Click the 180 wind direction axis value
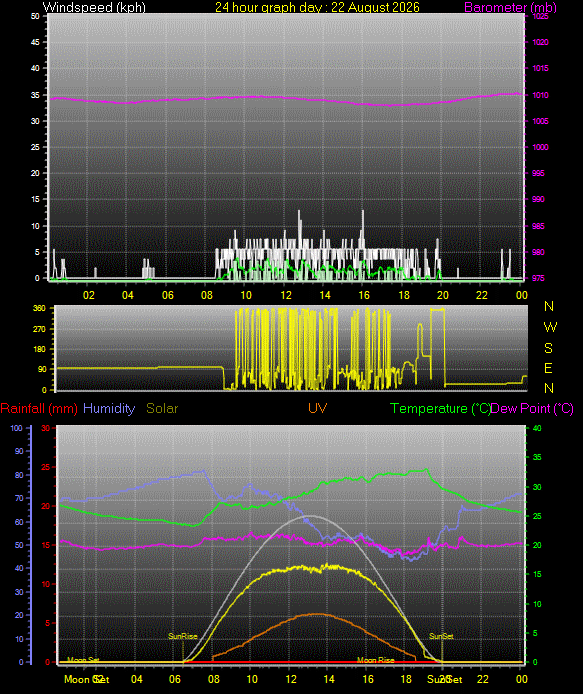Viewport: 583px width, 694px height. click(39, 349)
